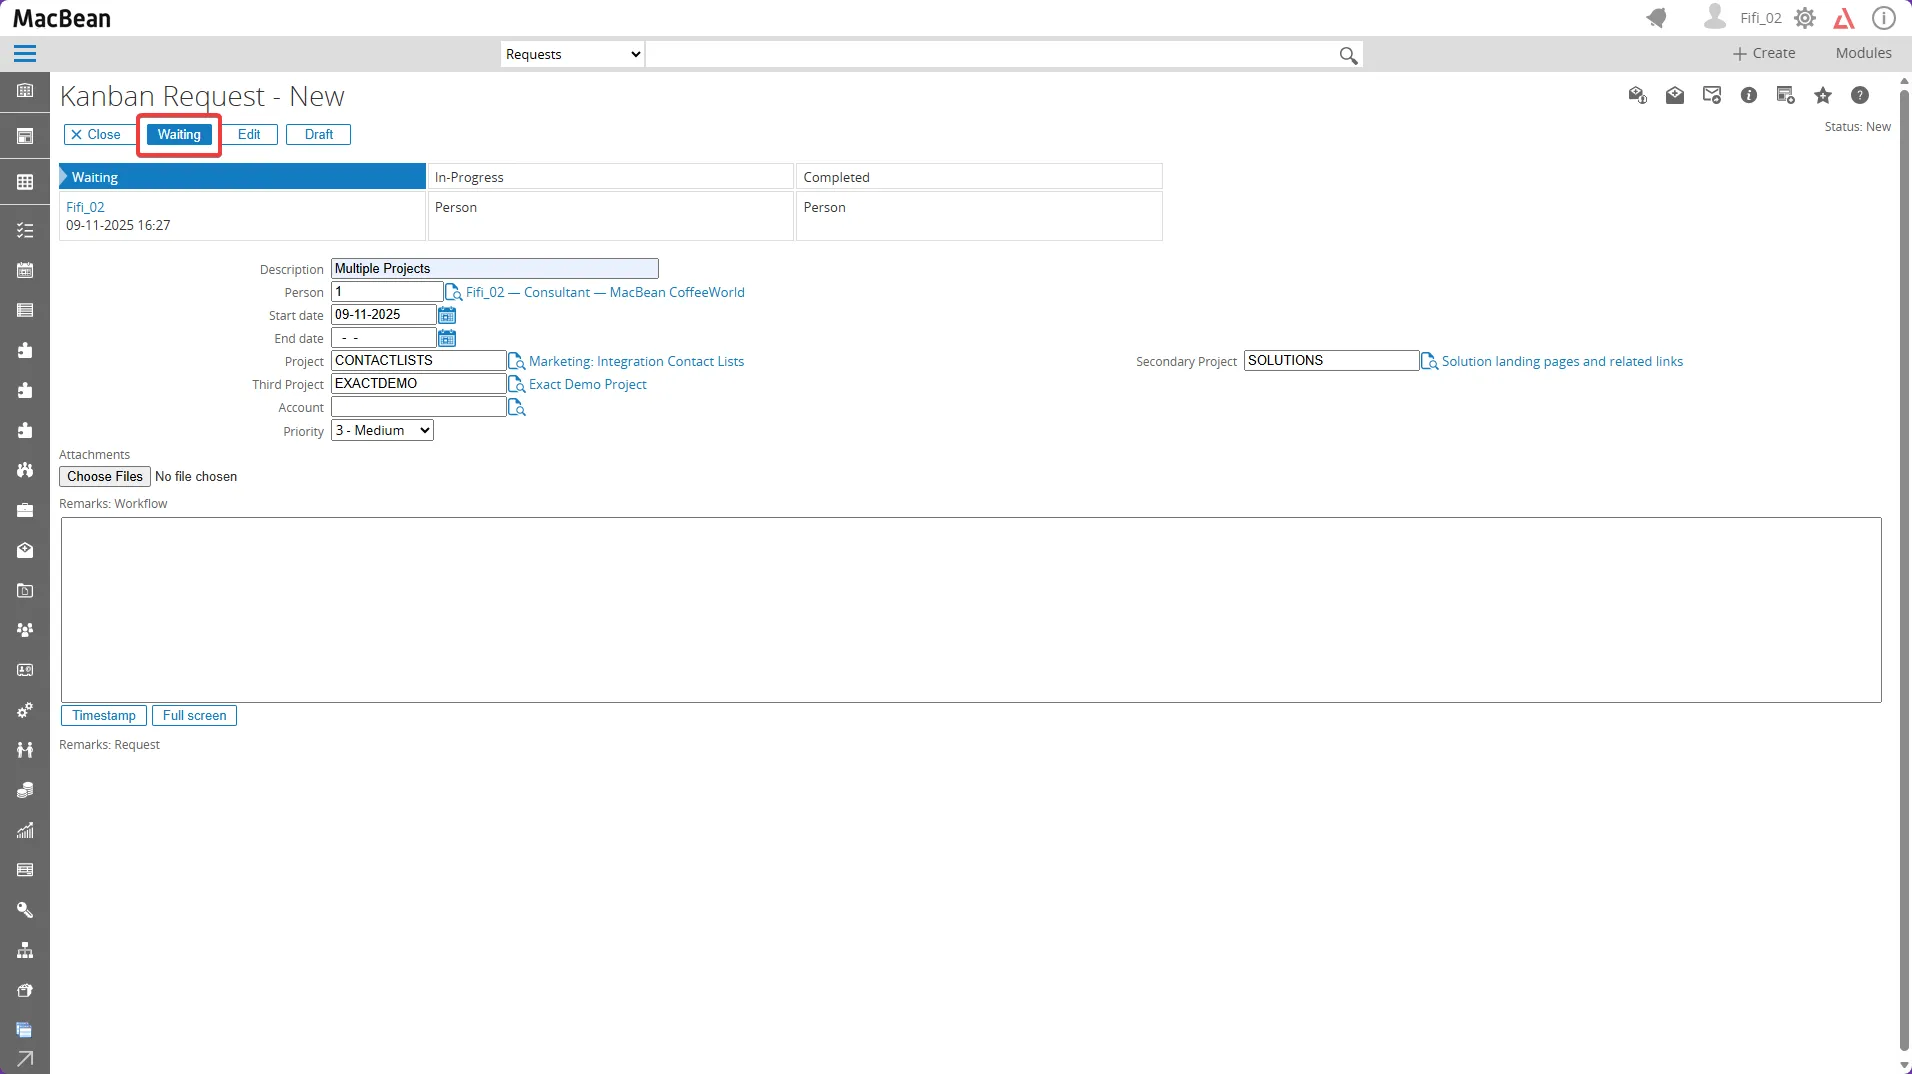Screen dimensions: 1912x1074
Task: Expand the Priority dropdown
Action: [382, 431]
